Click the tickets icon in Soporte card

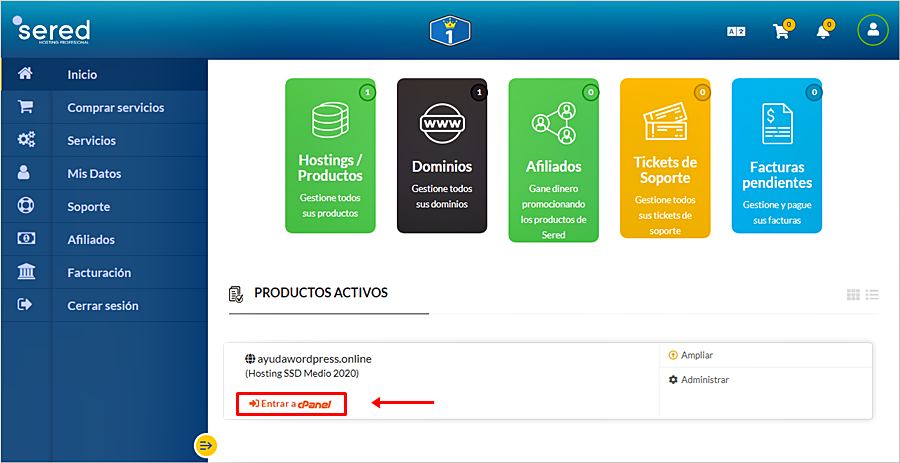coord(665,121)
